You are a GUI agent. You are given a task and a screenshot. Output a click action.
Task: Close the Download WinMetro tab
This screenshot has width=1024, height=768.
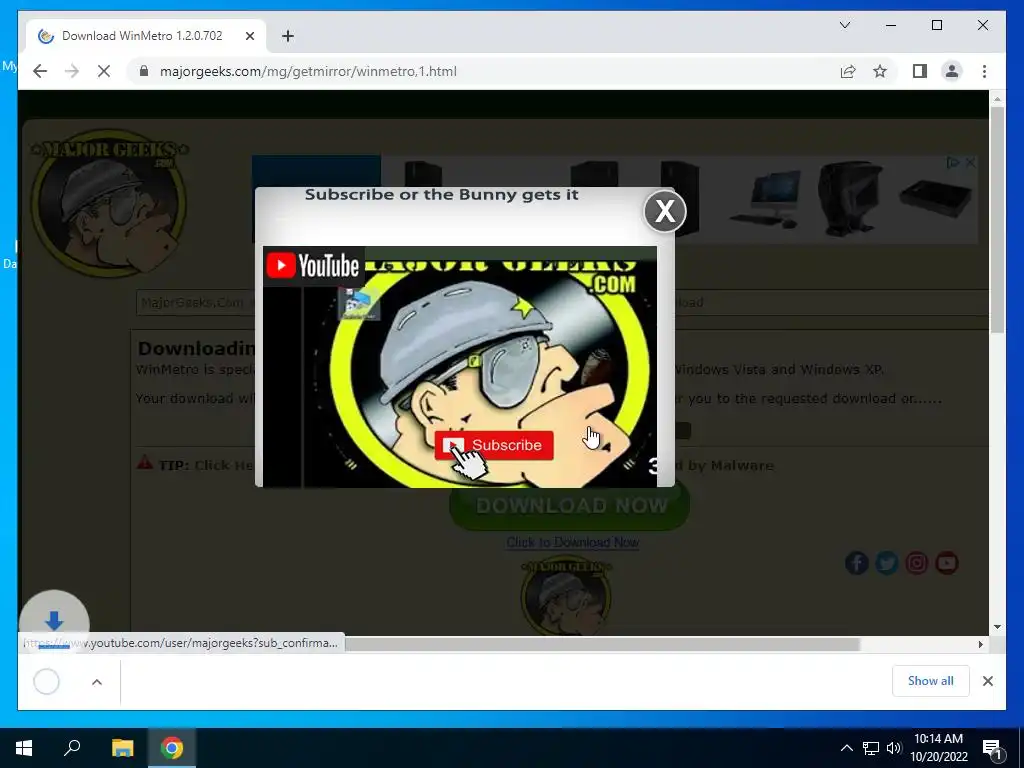coord(249,36)
